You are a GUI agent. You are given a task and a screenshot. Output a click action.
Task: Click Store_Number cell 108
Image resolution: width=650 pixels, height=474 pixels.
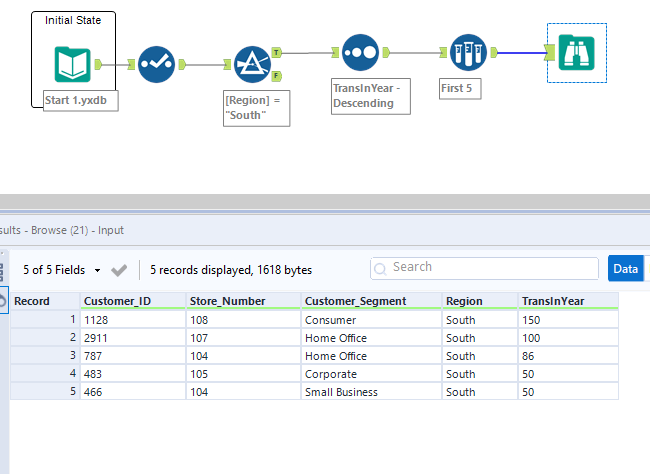pos(243,320)
